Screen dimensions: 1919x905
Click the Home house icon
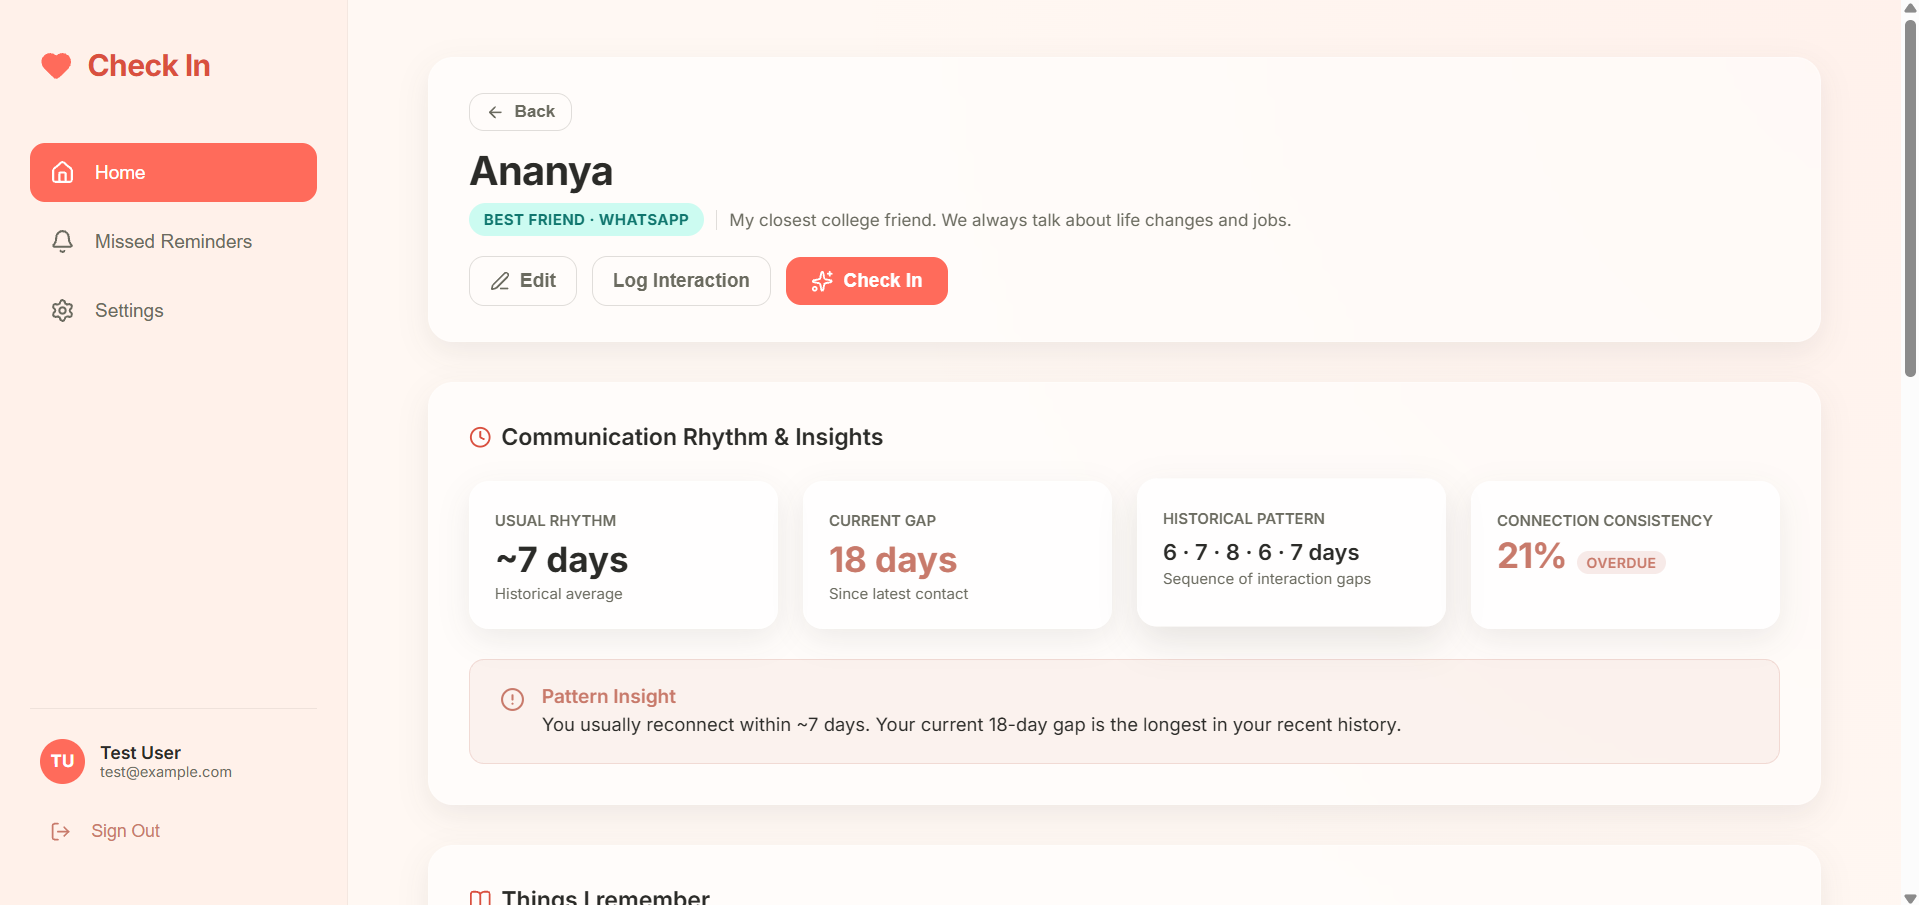62,172
